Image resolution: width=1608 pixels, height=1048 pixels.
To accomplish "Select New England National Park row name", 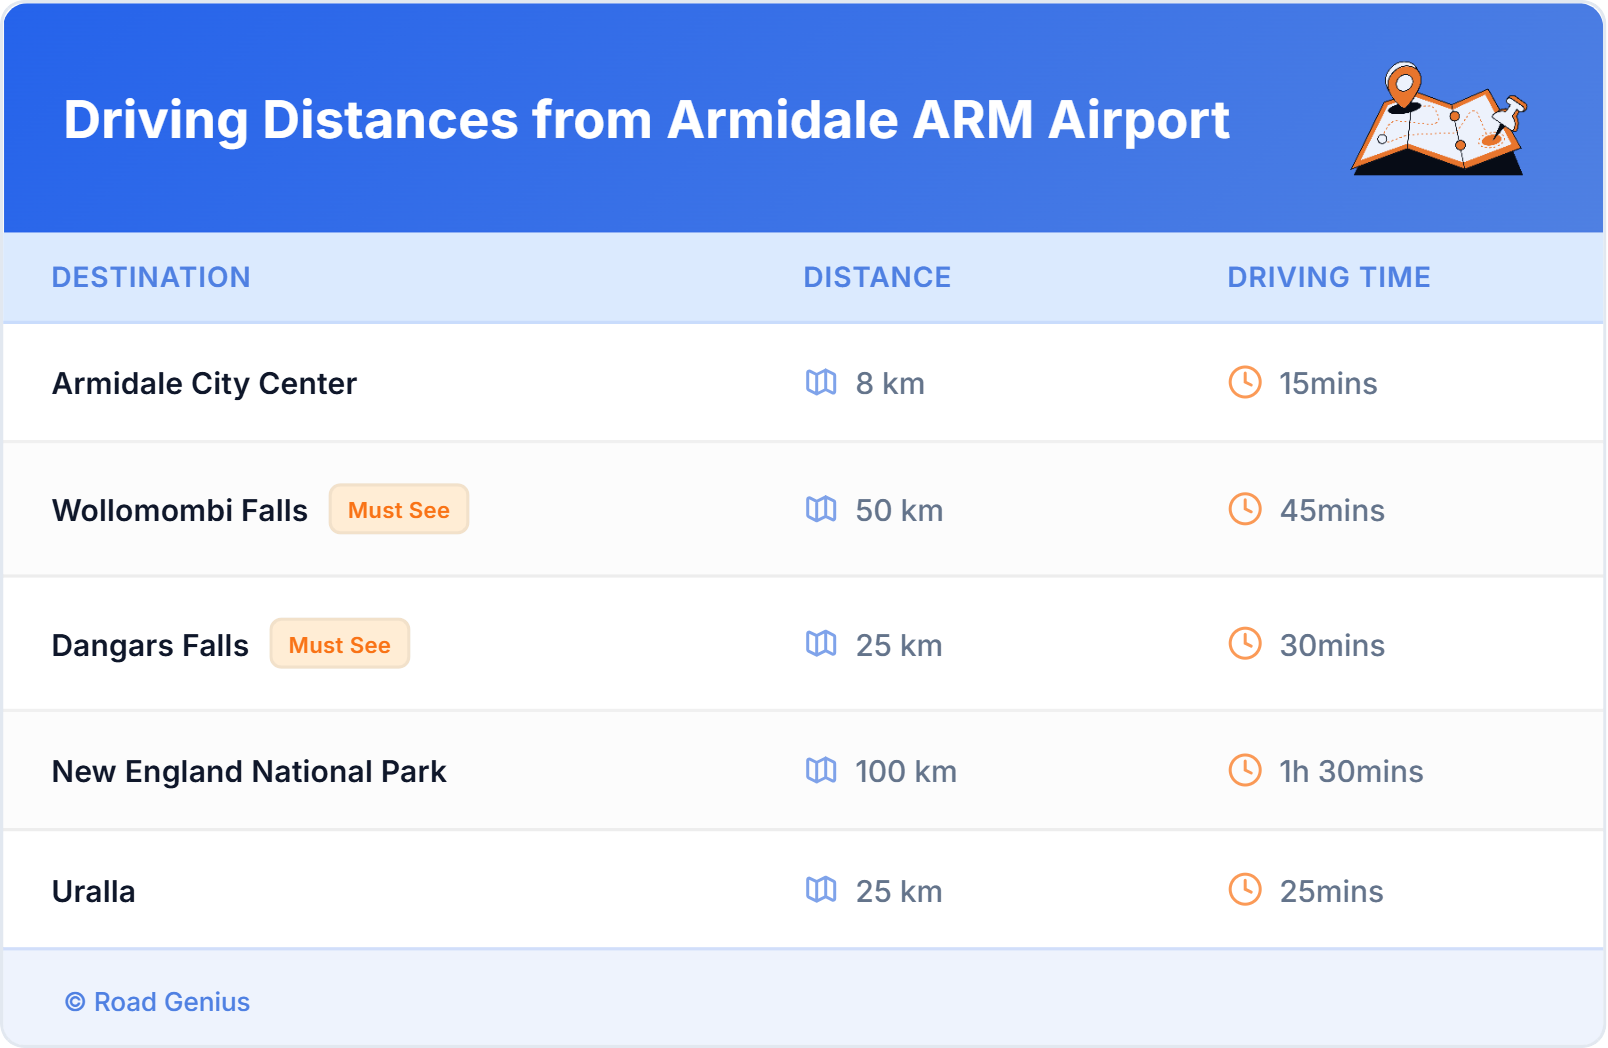I will click(249, 772).
